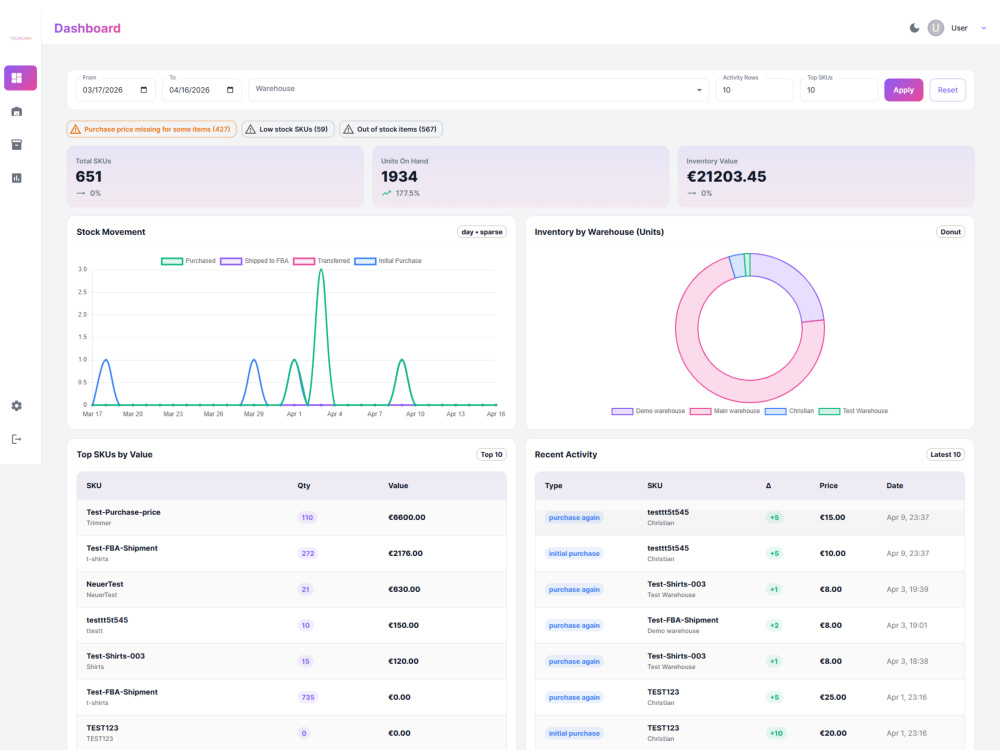The image size is (1000, 750).
Task: Open the To date calendar picker icon
Action: [230, 90]
